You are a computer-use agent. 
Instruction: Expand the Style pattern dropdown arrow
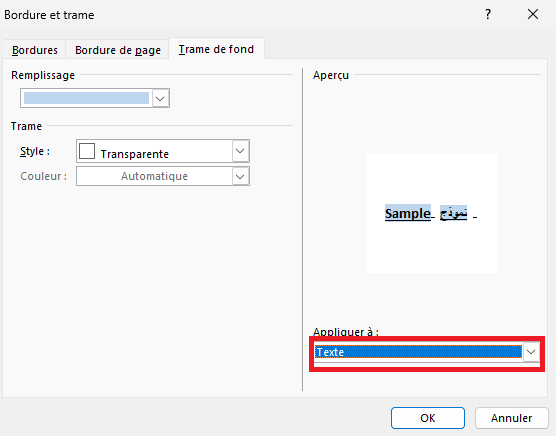240,151
